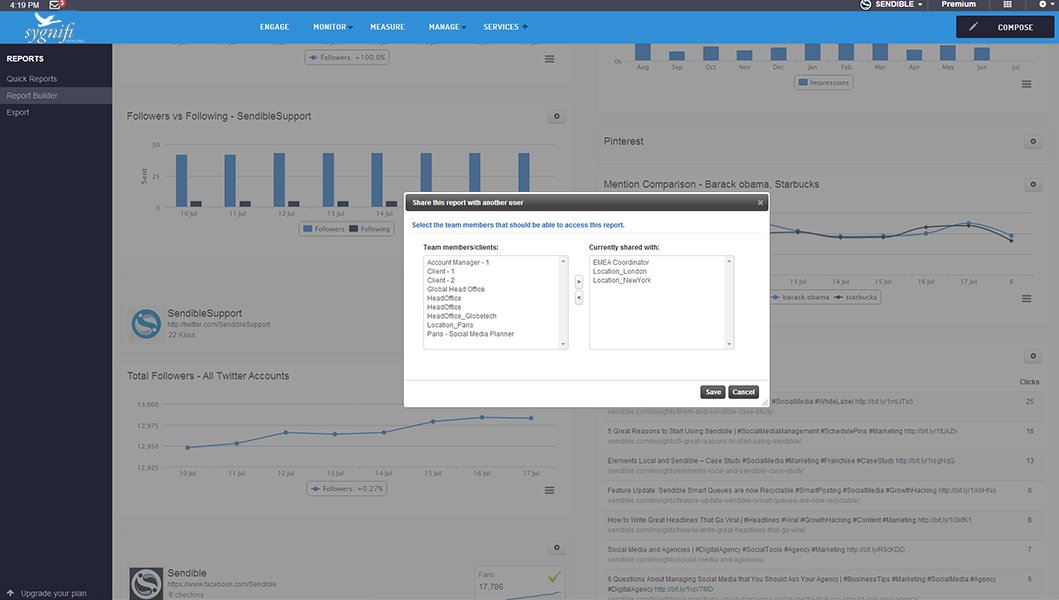Open the Engage menu
The width and height of the screenshot is (1059, 600).
pyautogui.click(x=274, y=27)
